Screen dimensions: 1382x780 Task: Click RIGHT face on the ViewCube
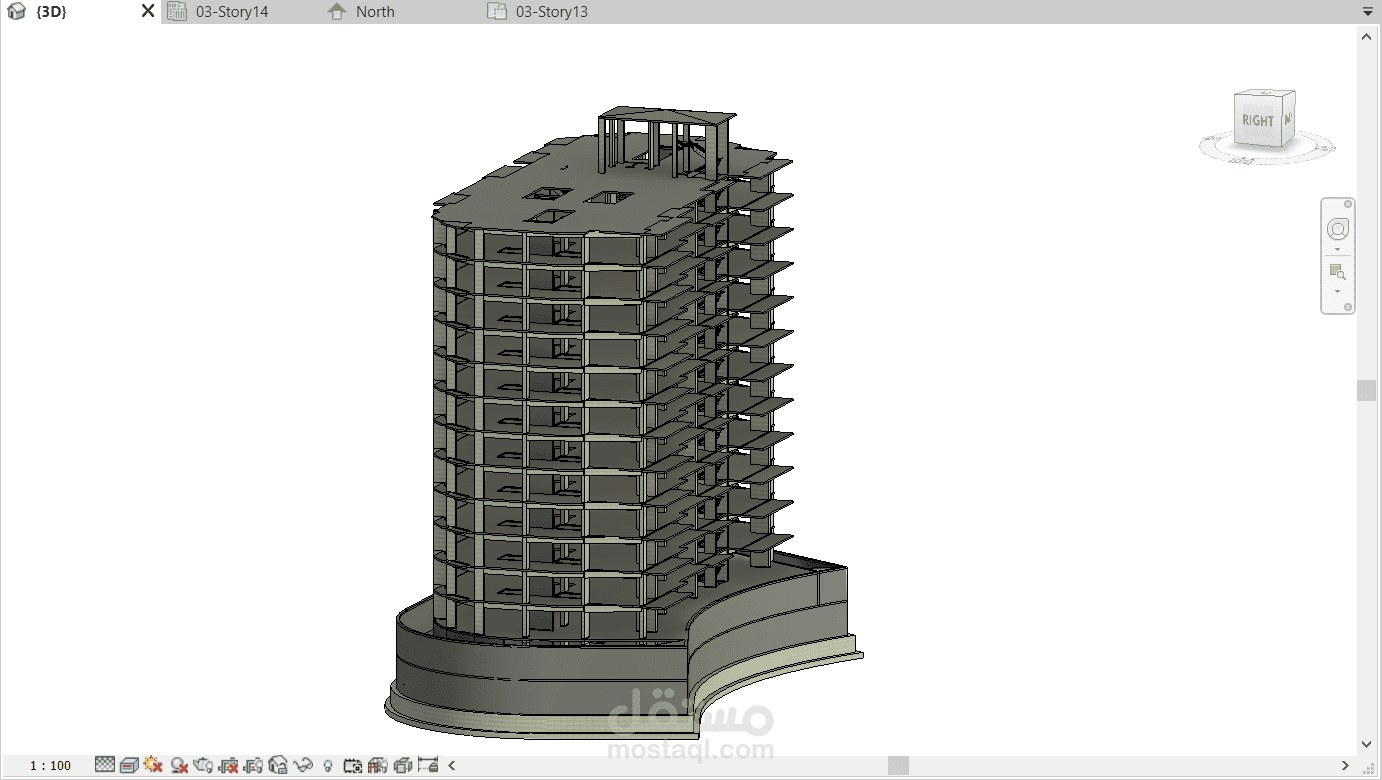click(x=1256, y=120)
